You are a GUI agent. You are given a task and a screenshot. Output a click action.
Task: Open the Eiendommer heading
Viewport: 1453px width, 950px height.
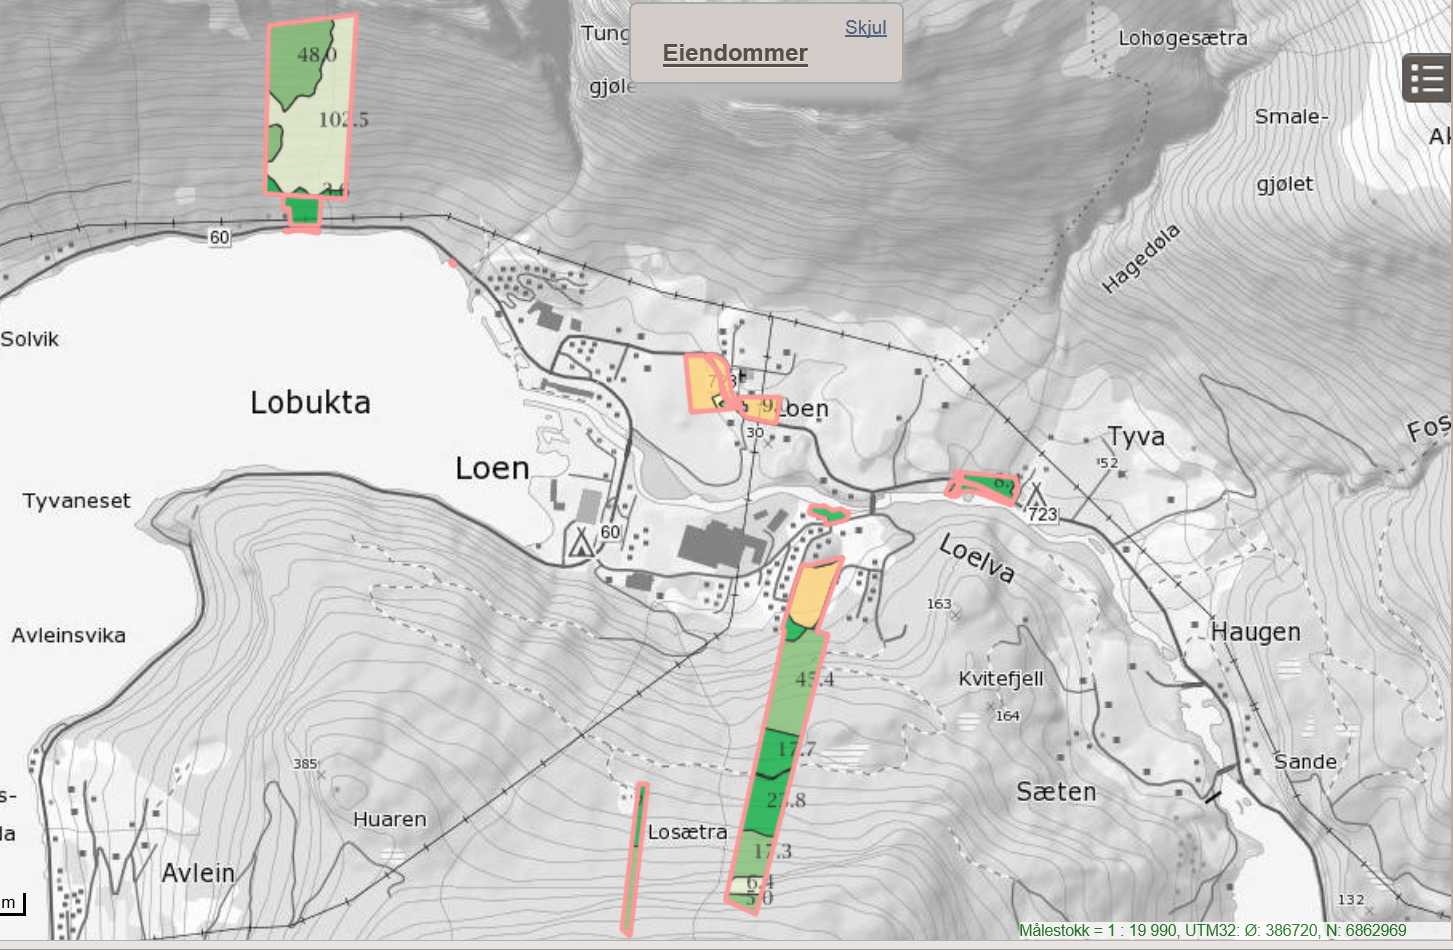click(735, 54)
